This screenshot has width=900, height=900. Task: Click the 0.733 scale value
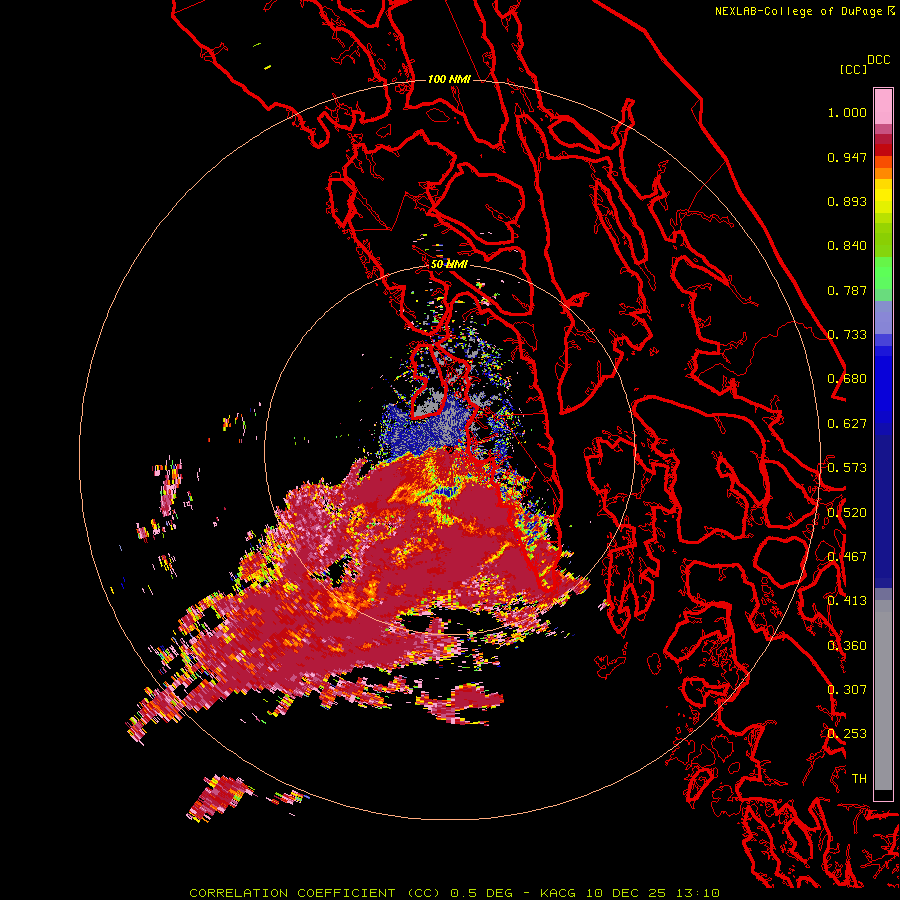point(847,335)
